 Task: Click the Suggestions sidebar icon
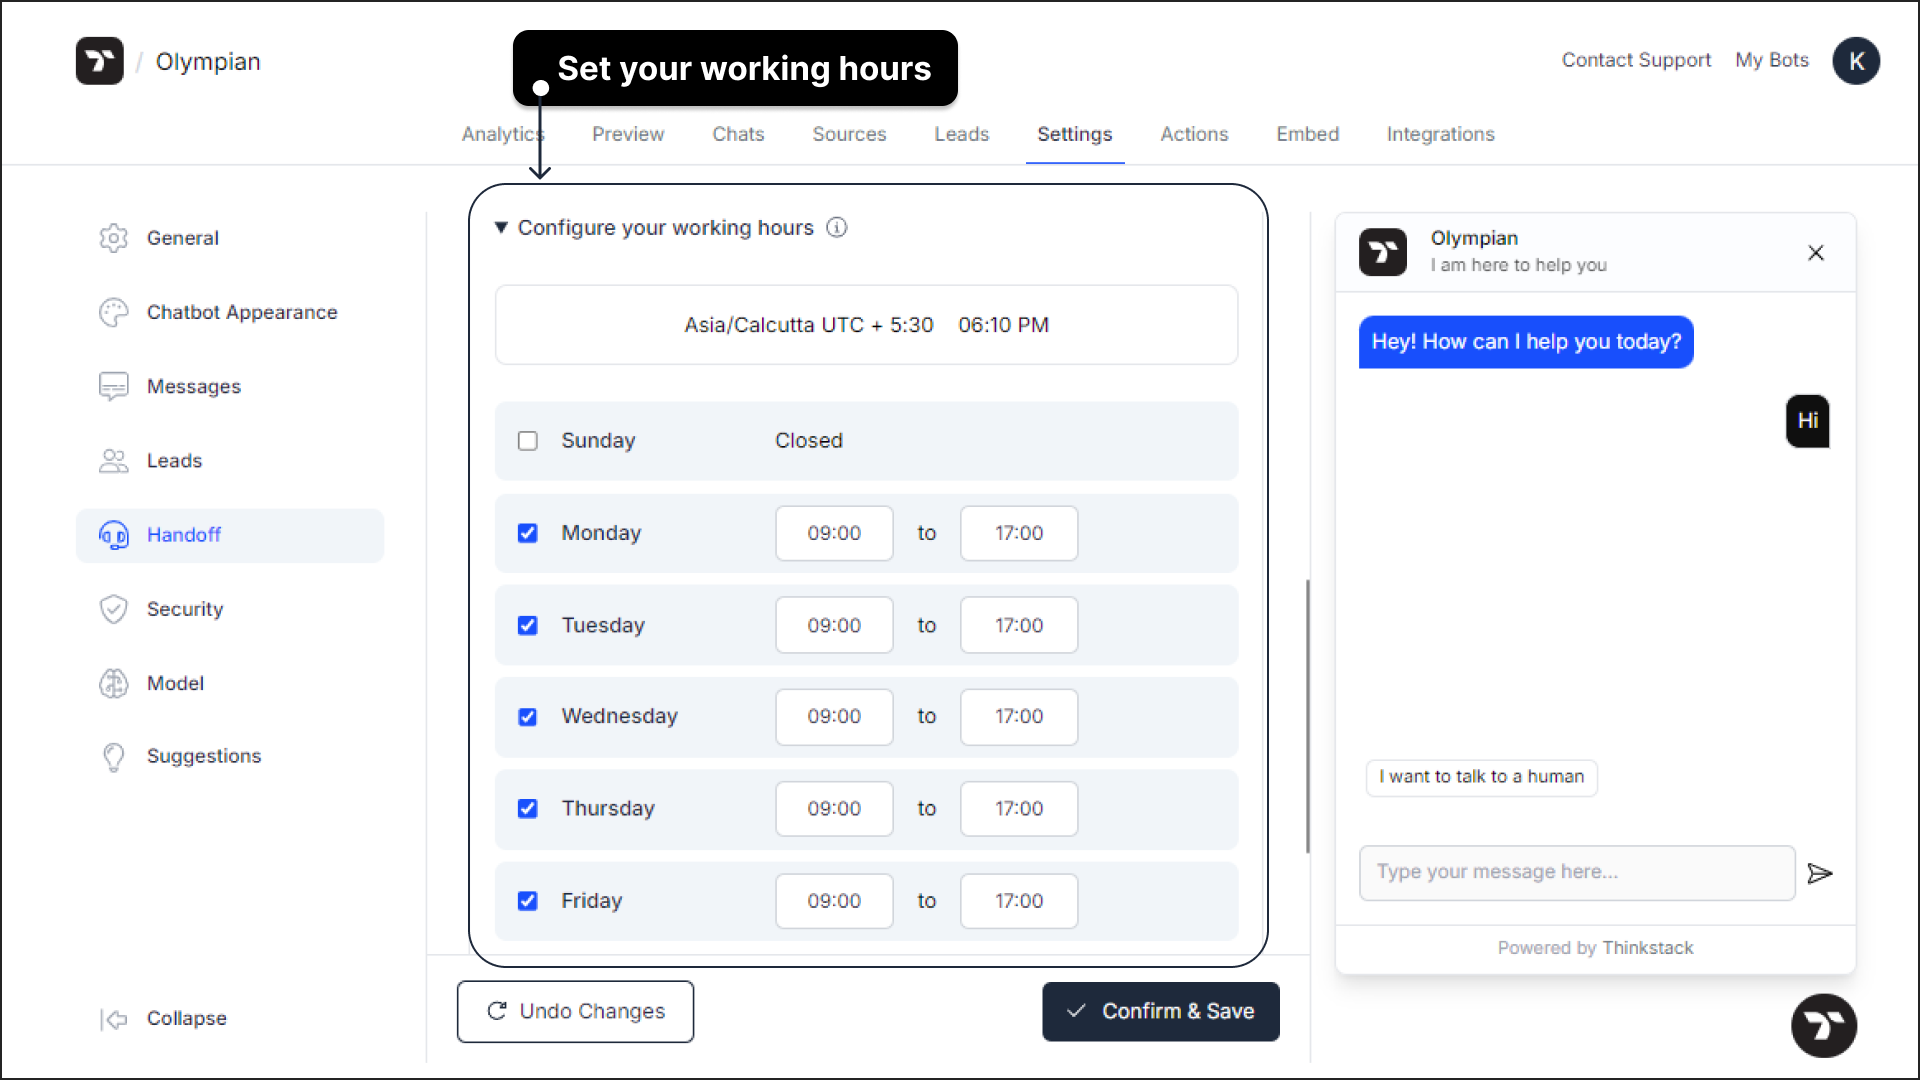coord(113,756)
